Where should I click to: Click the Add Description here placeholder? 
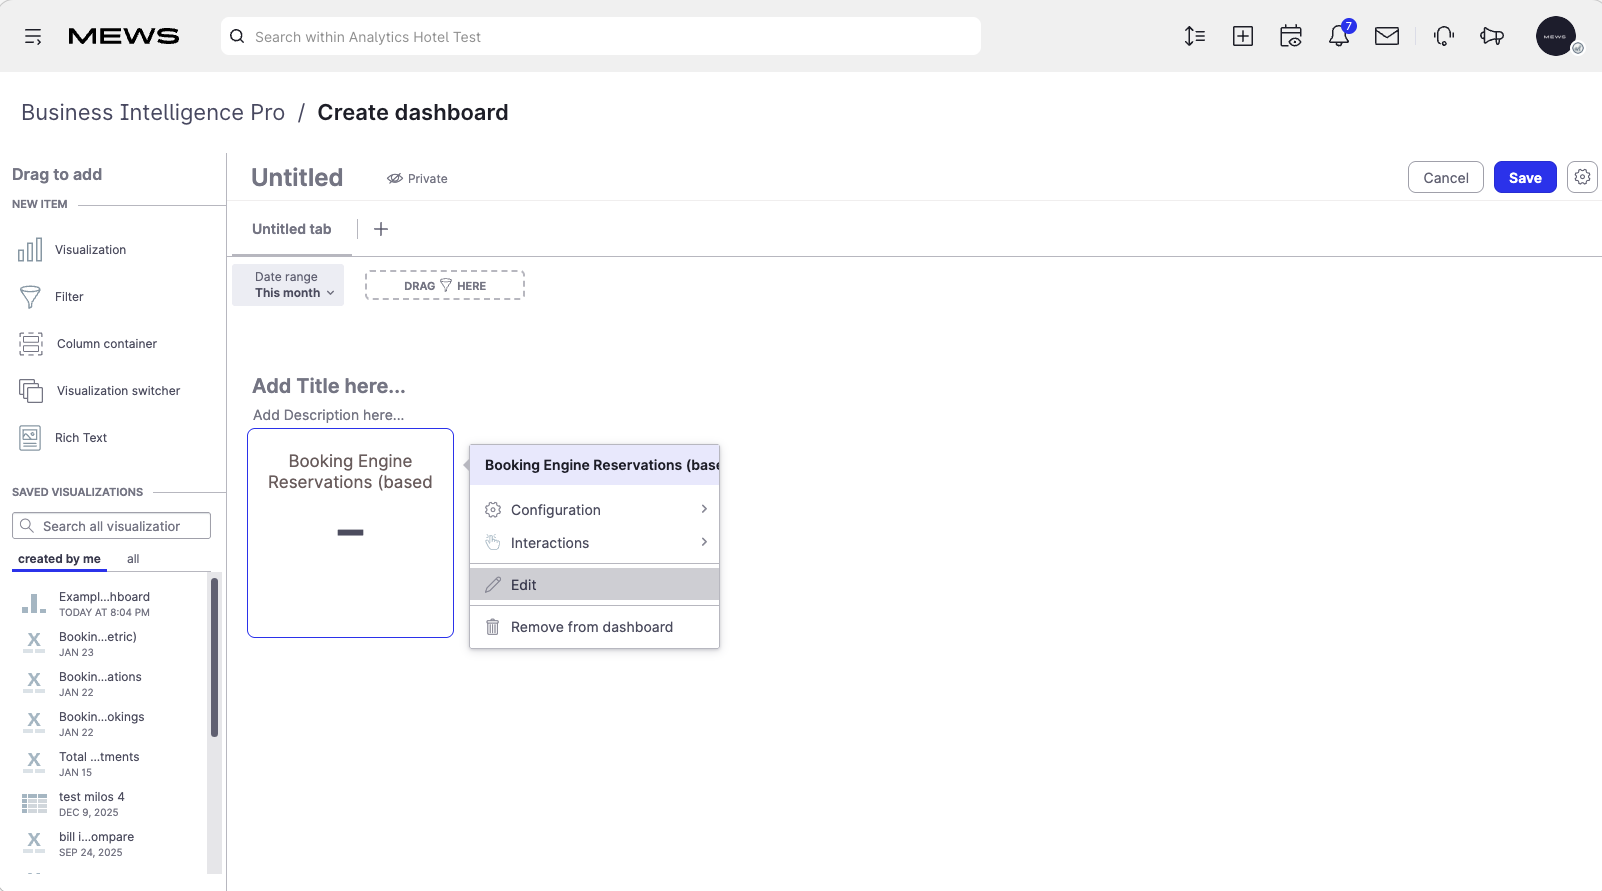(329, 415)
